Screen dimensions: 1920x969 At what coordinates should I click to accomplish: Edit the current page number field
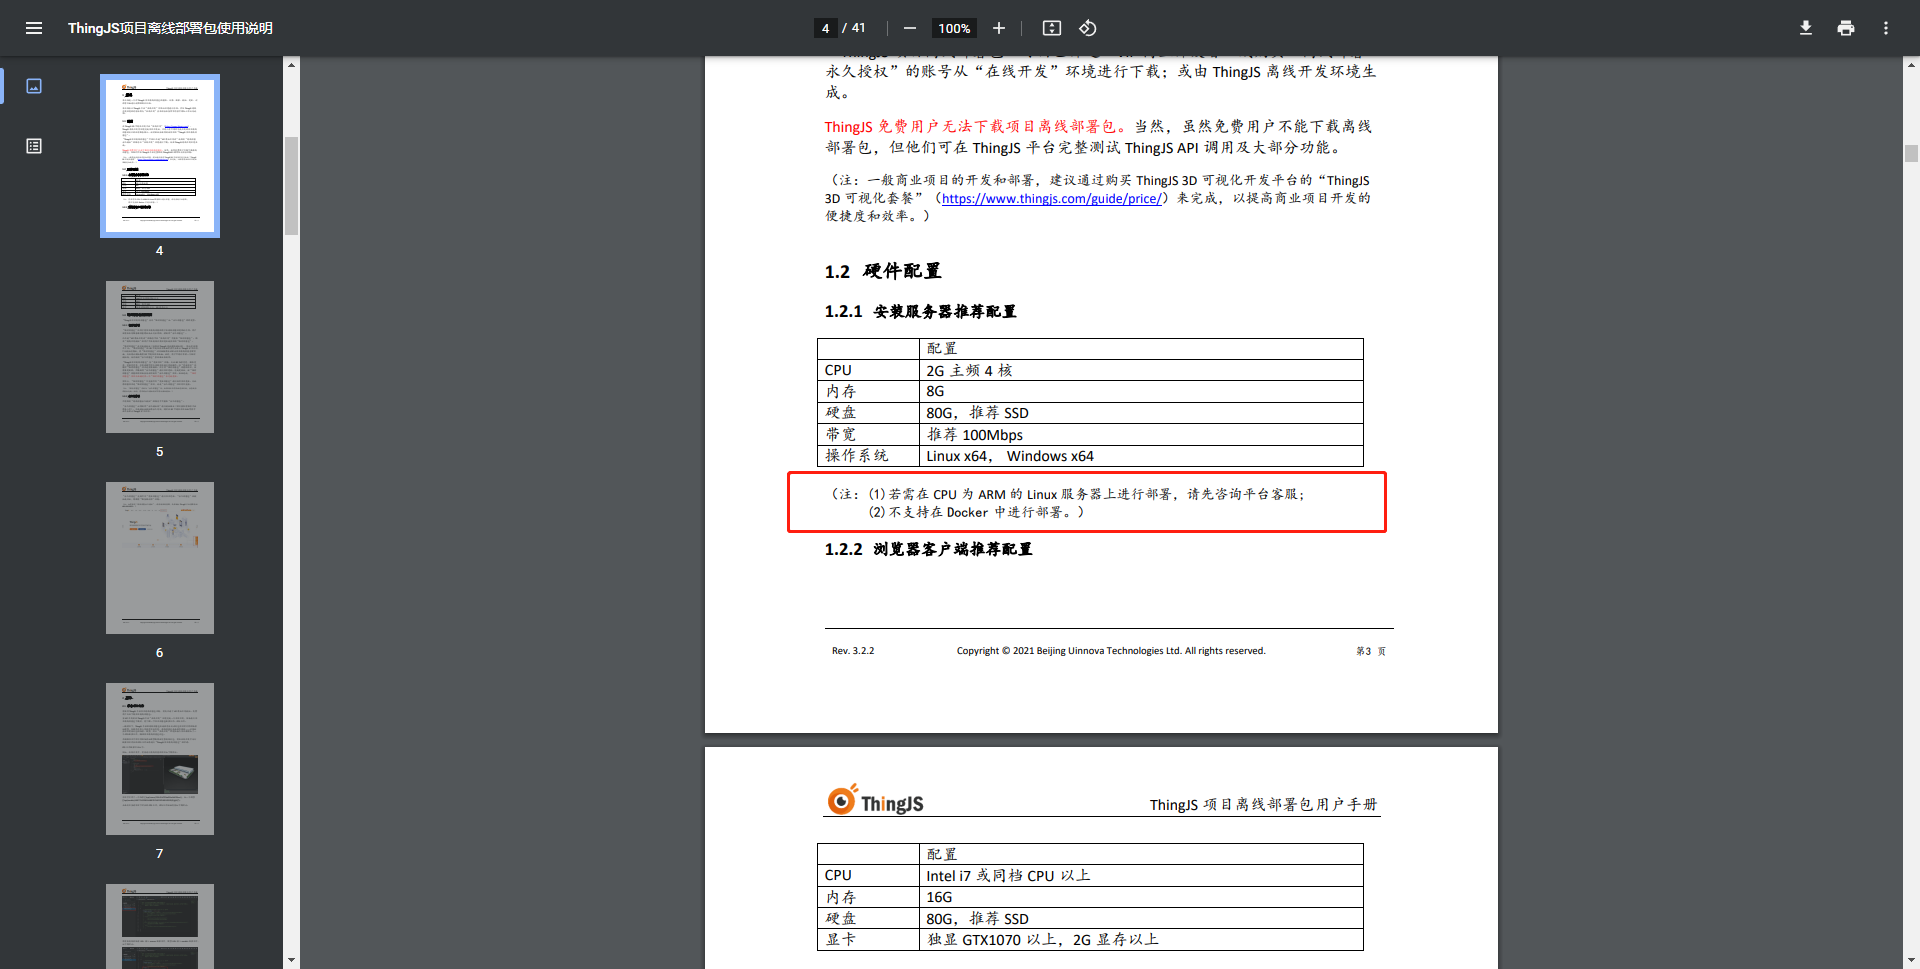click(x=825, y=28)
